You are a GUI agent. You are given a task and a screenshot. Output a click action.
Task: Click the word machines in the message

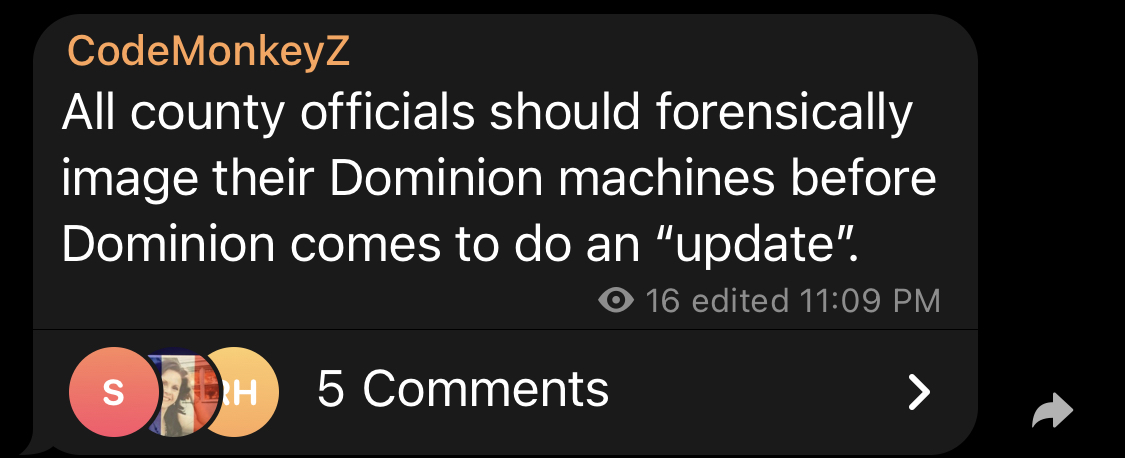point(666,178)
